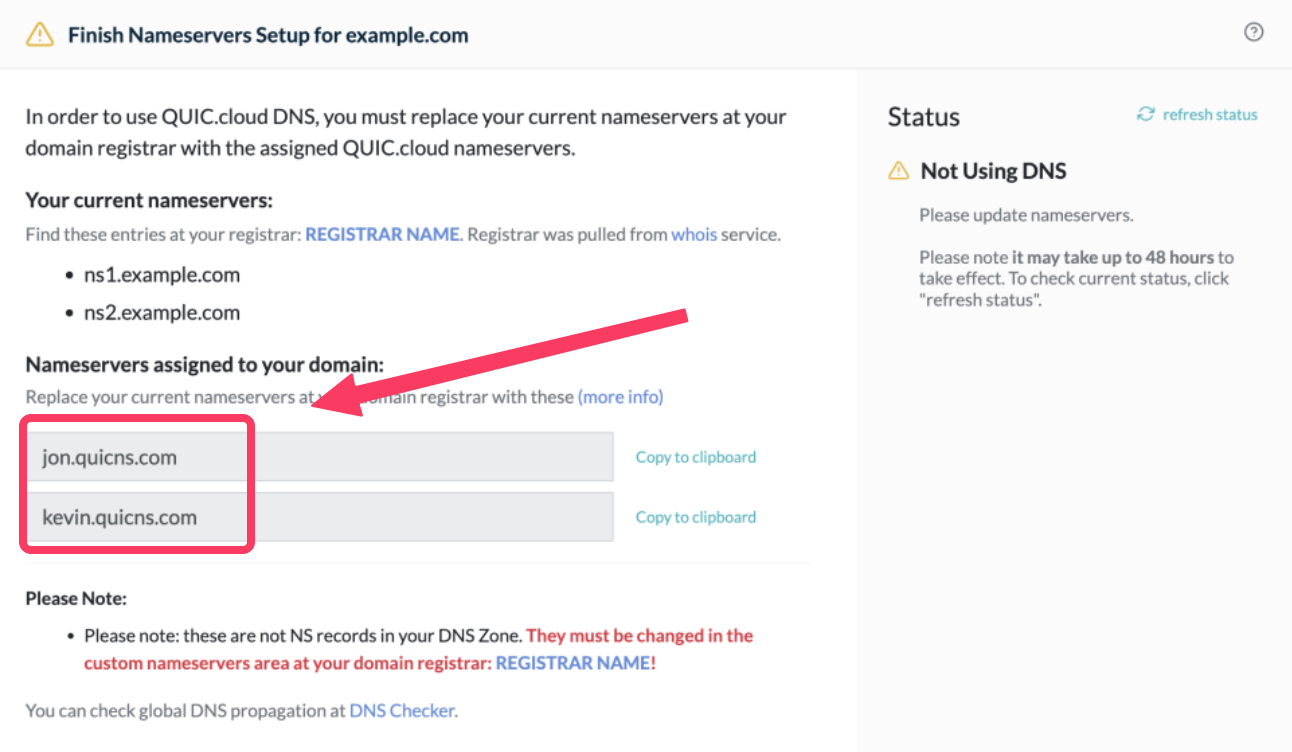Image resolution: width=1292 pixels, height=752 pixels.
Task: Copy kevin.quicns.com to clipboard
Action: click(696, 517)
